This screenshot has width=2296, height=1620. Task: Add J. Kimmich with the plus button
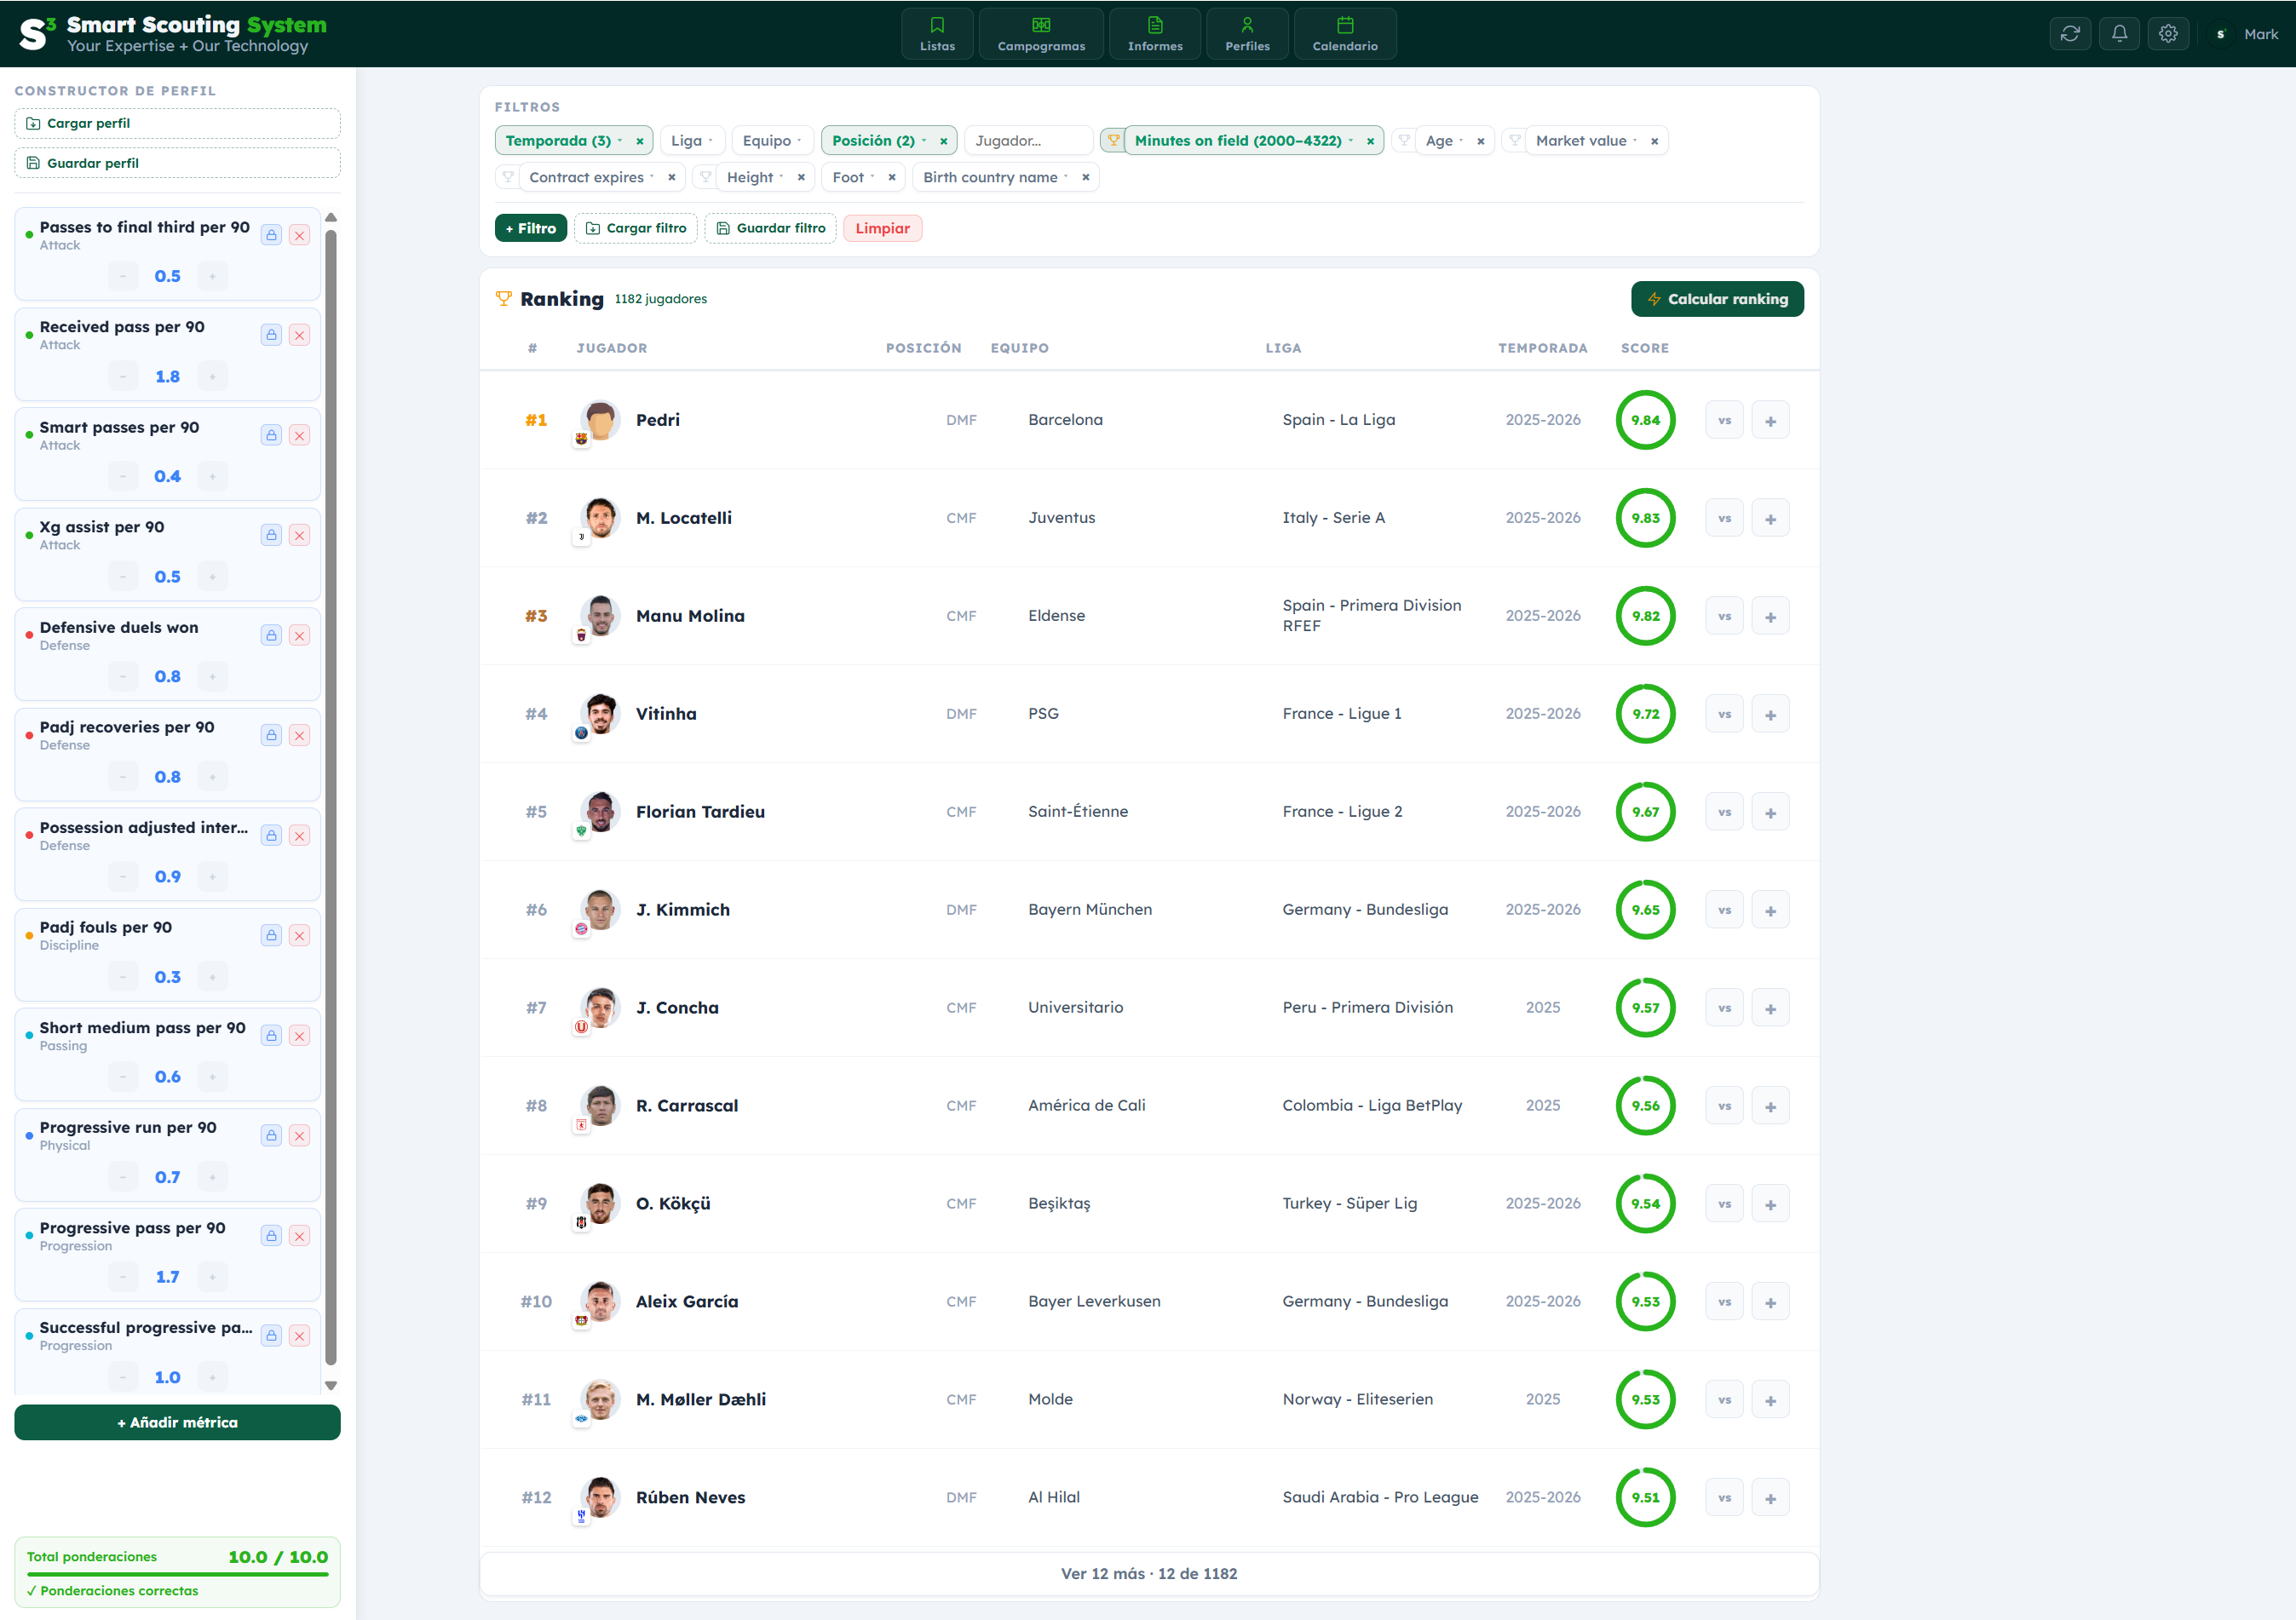(x=1770, y=910)
